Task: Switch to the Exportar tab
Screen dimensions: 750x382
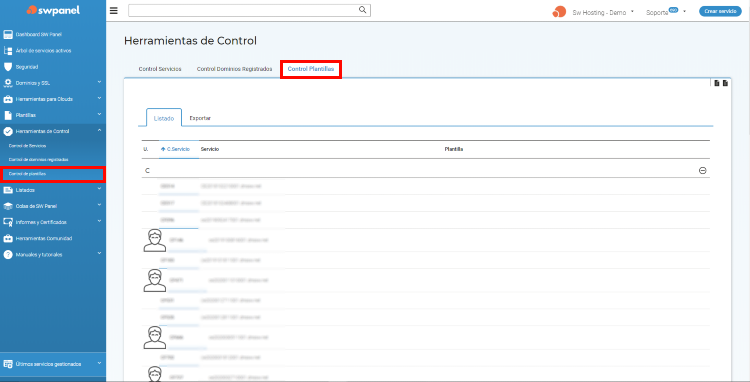Action: tap(200, 118)
